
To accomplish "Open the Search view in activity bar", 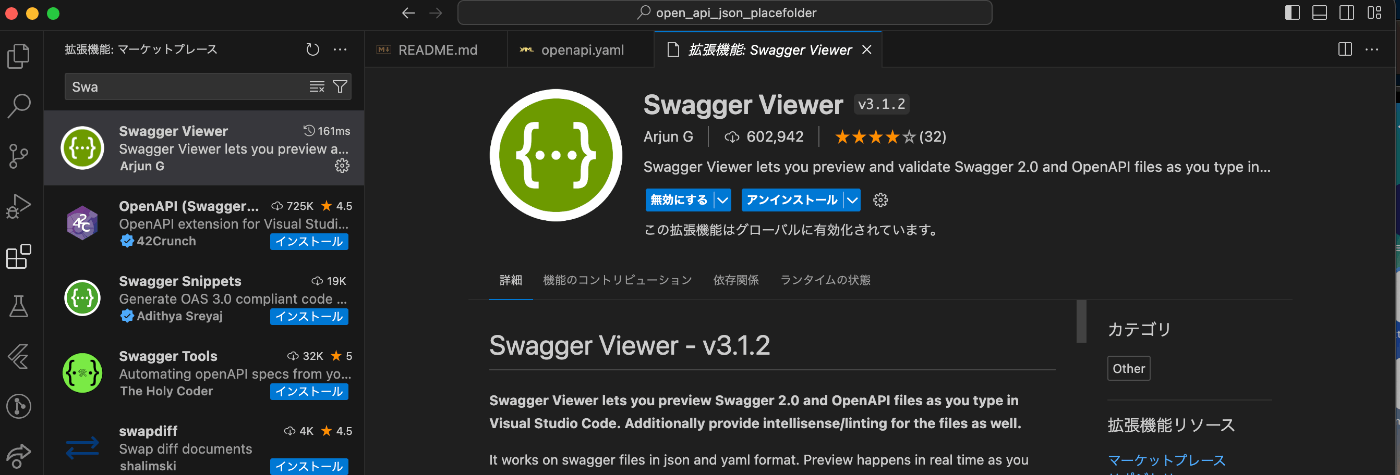I will (18, 106).
